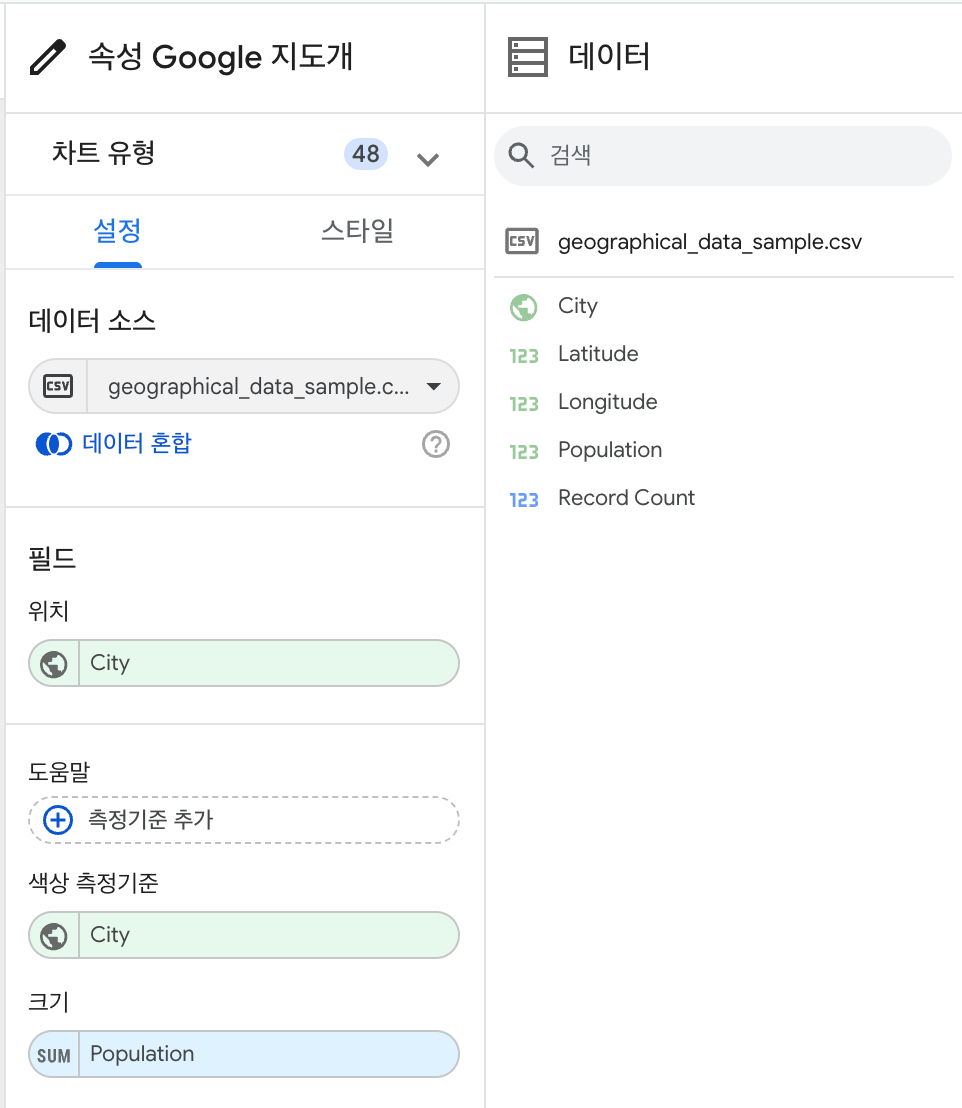The image size is (962, 1108).
Task: Click the CSV icon beside geographical_data_sample.csv
Action: click(522, 242)
